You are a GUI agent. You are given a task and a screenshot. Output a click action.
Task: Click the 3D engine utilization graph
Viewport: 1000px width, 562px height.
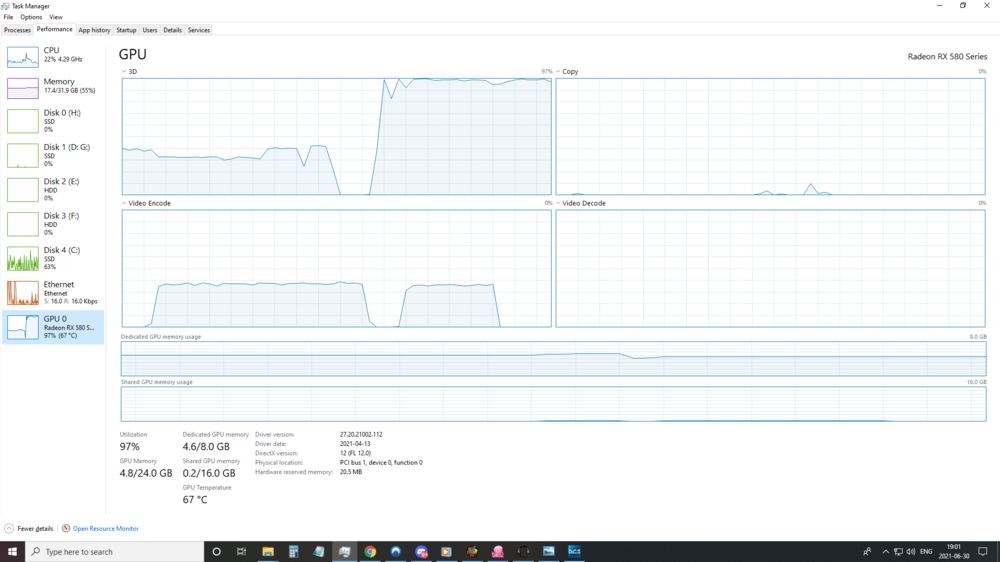(x=337, y=137)
